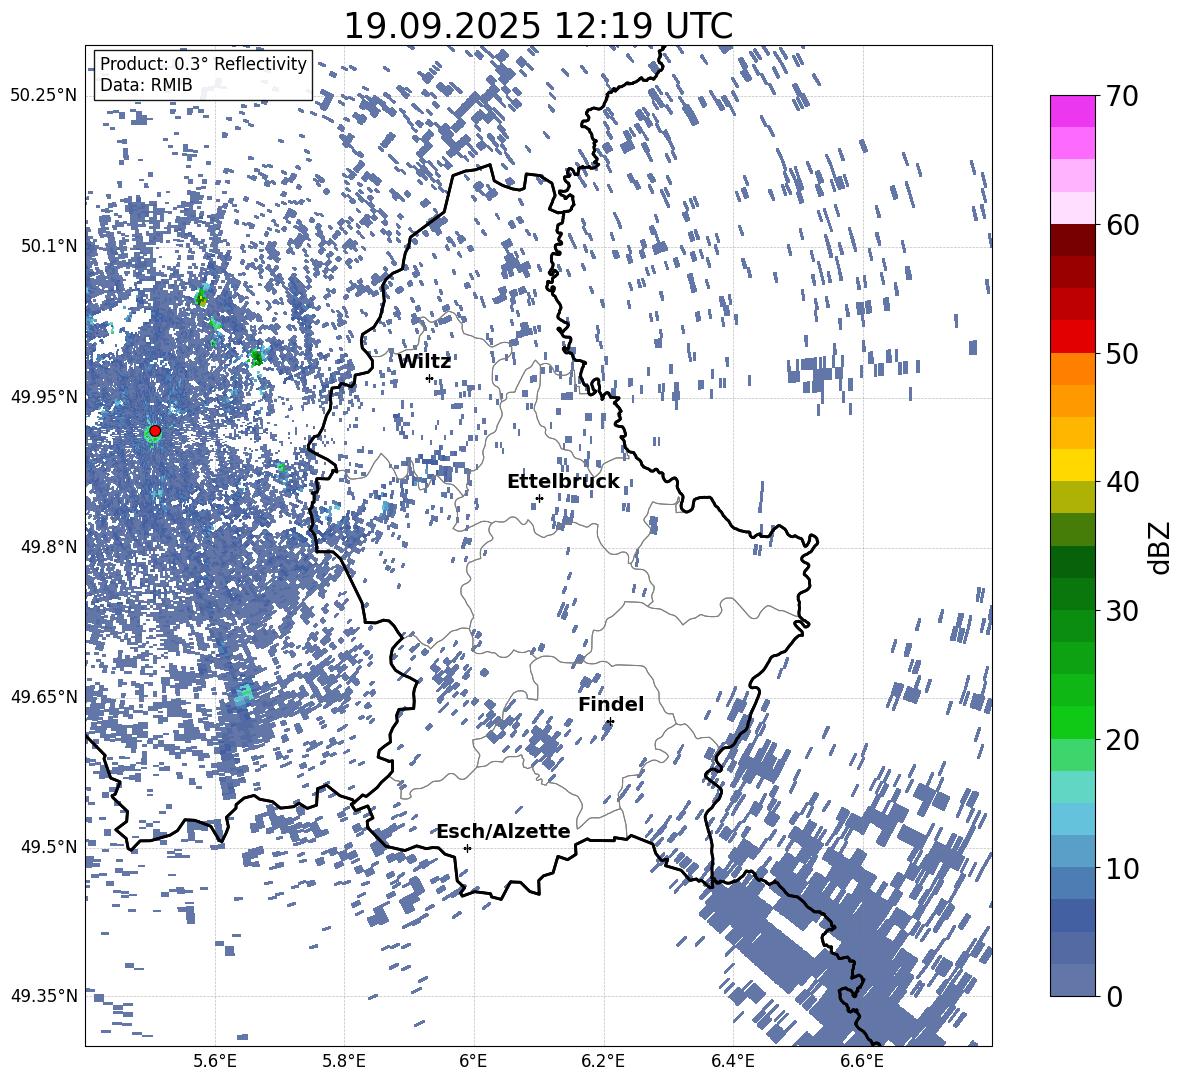Click the Wiltz station cross marker

[430, 378]
